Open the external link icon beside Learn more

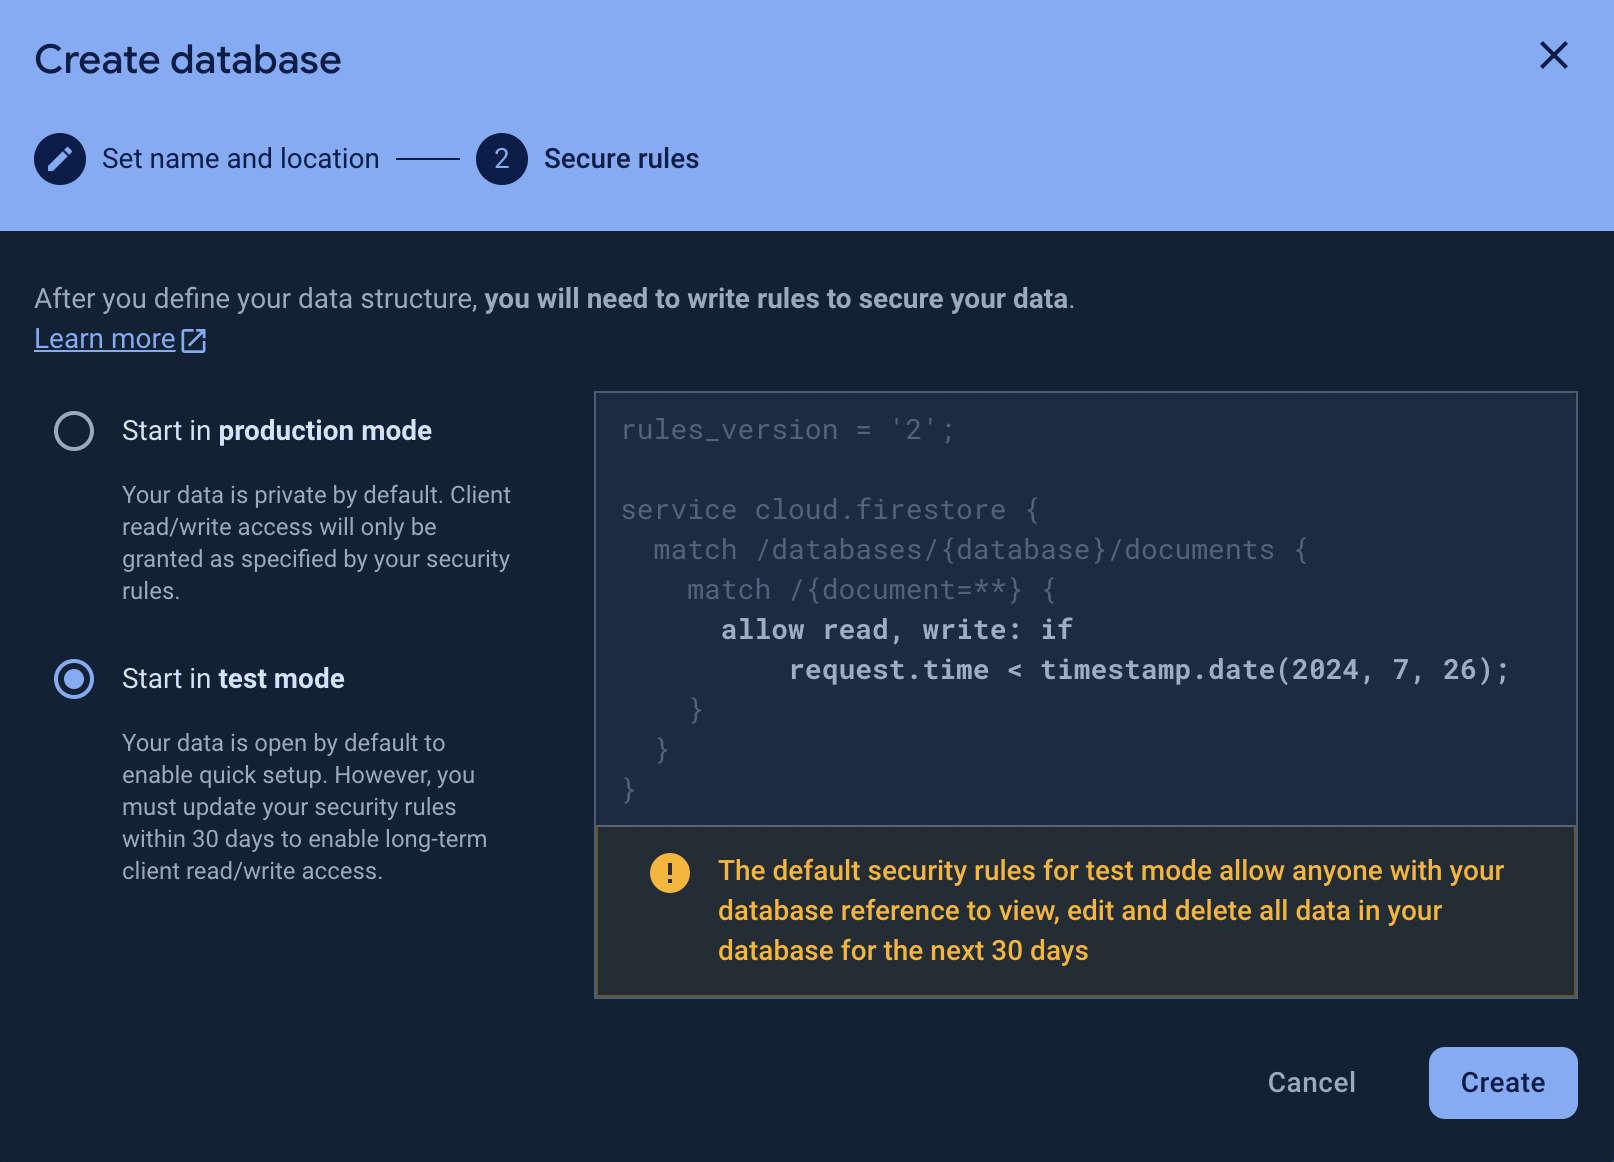tap(194, 341)
